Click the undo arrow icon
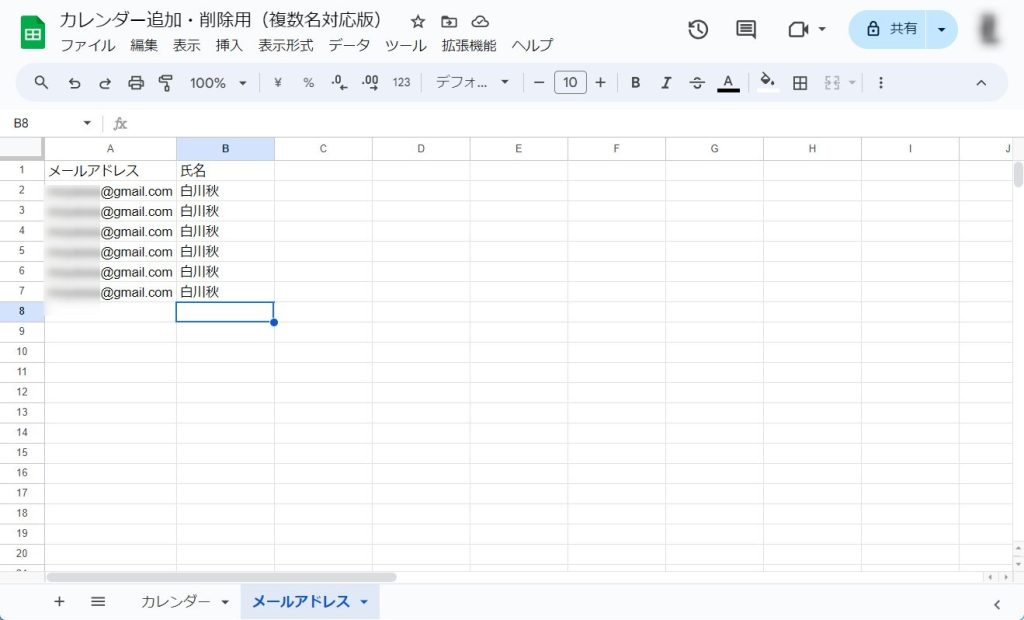 click(x=74, y=83)
